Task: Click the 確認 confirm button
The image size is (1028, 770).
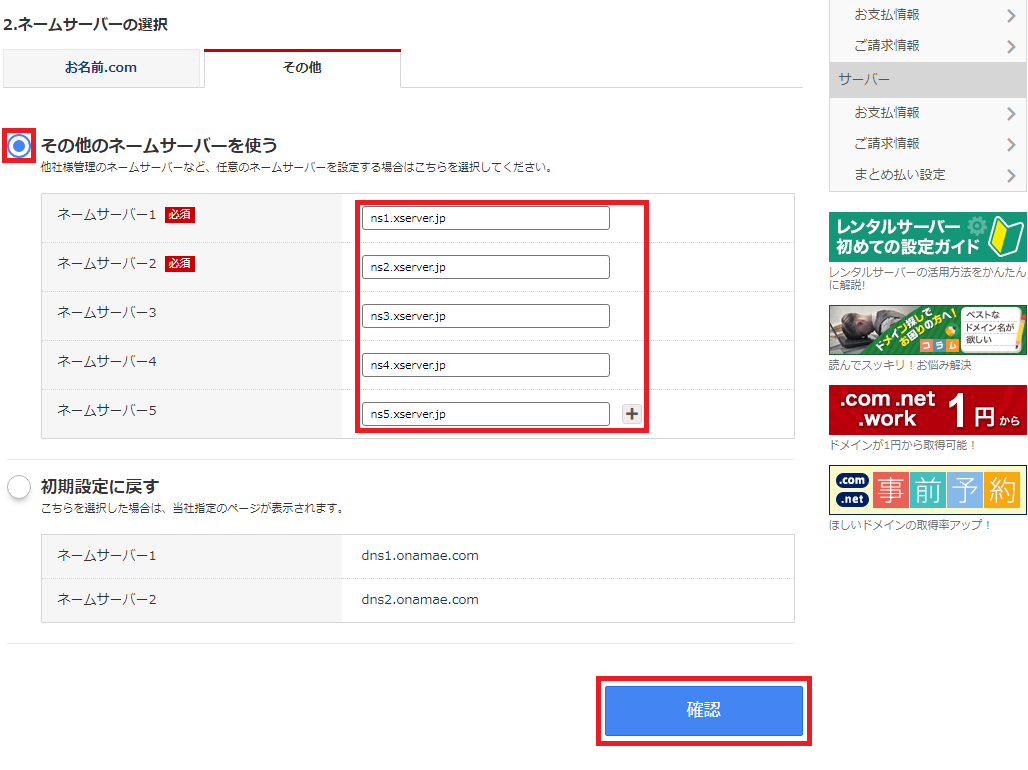Action: 703,710
